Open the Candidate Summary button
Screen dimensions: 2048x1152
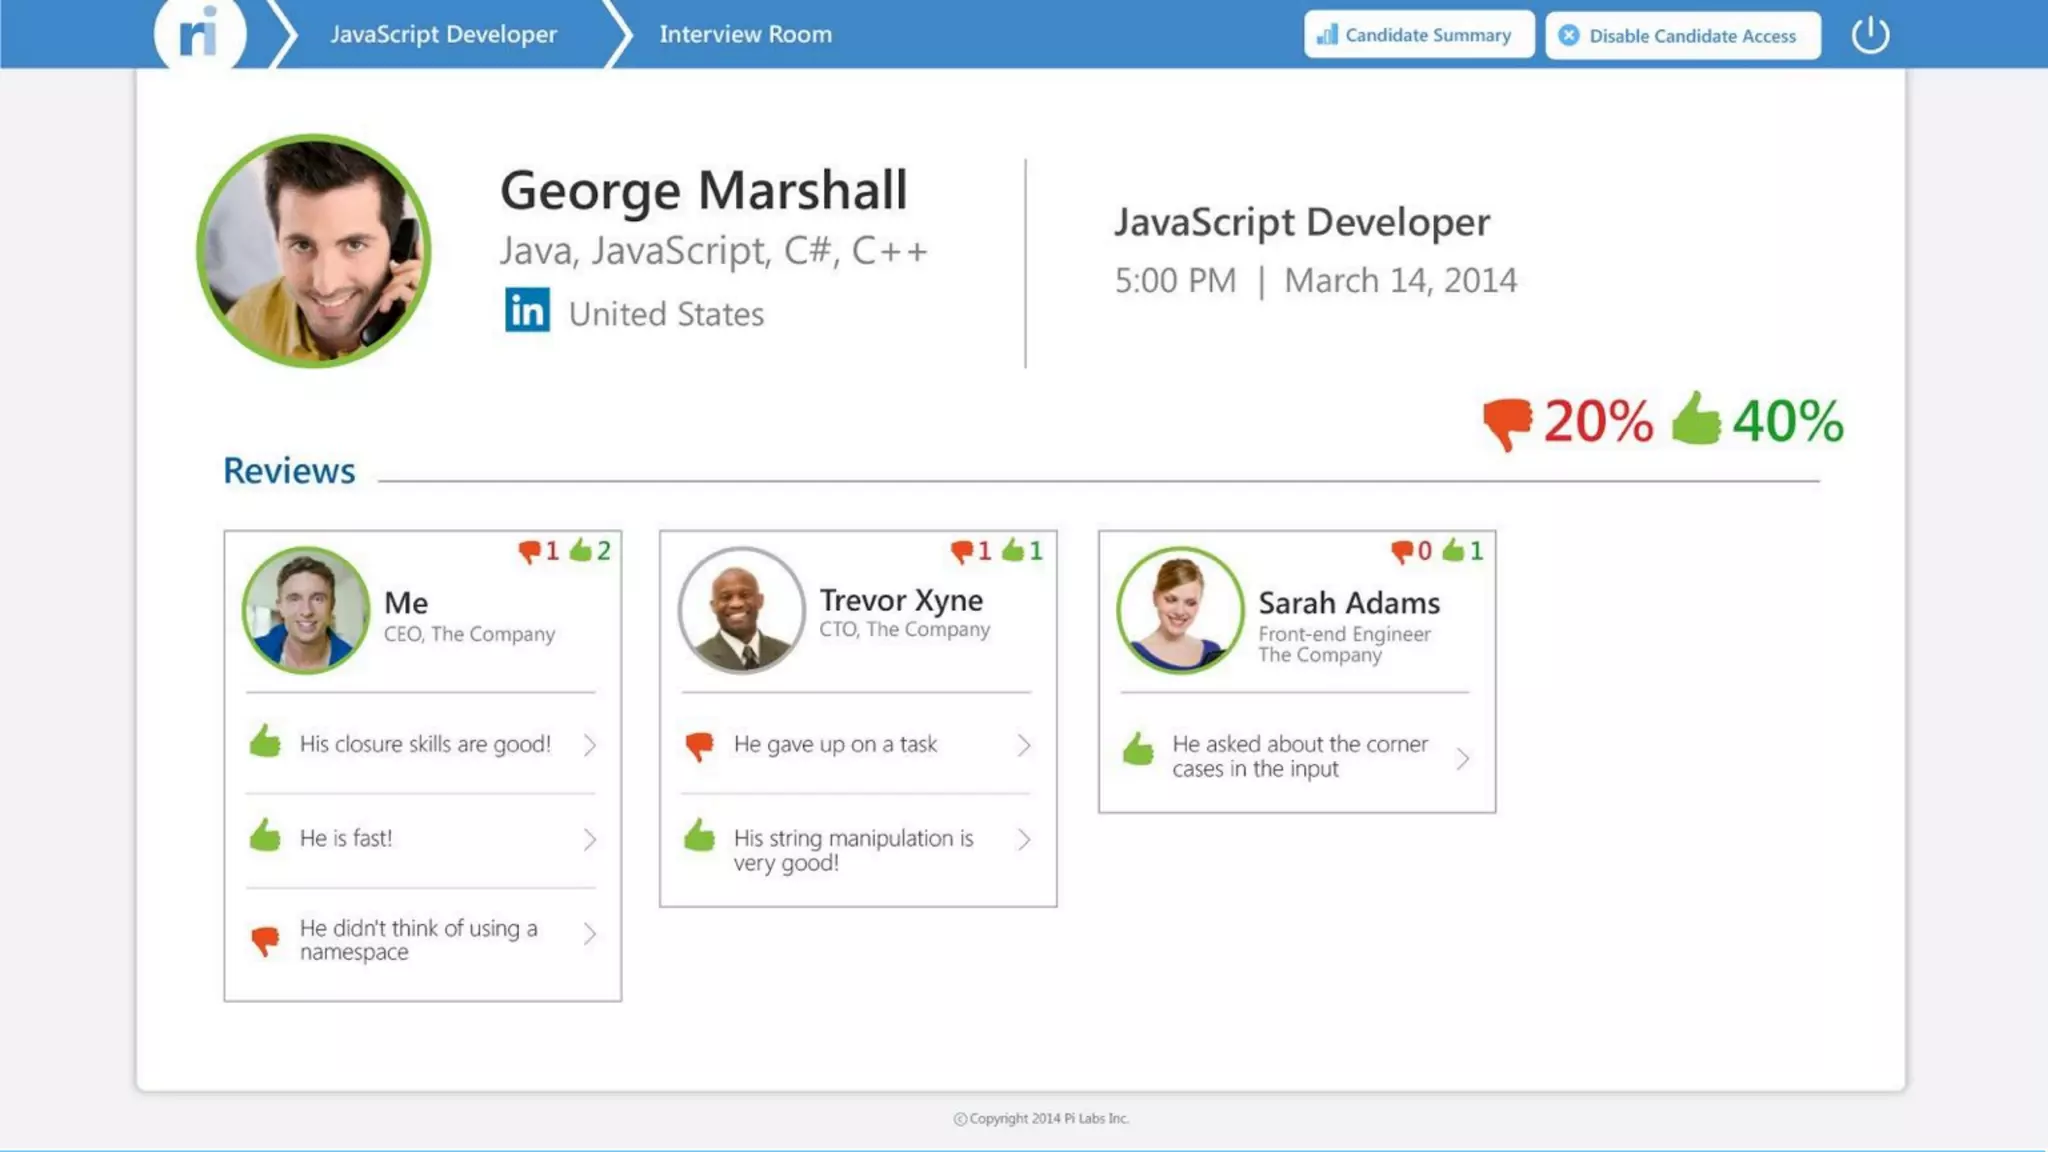click(1418, 35)
